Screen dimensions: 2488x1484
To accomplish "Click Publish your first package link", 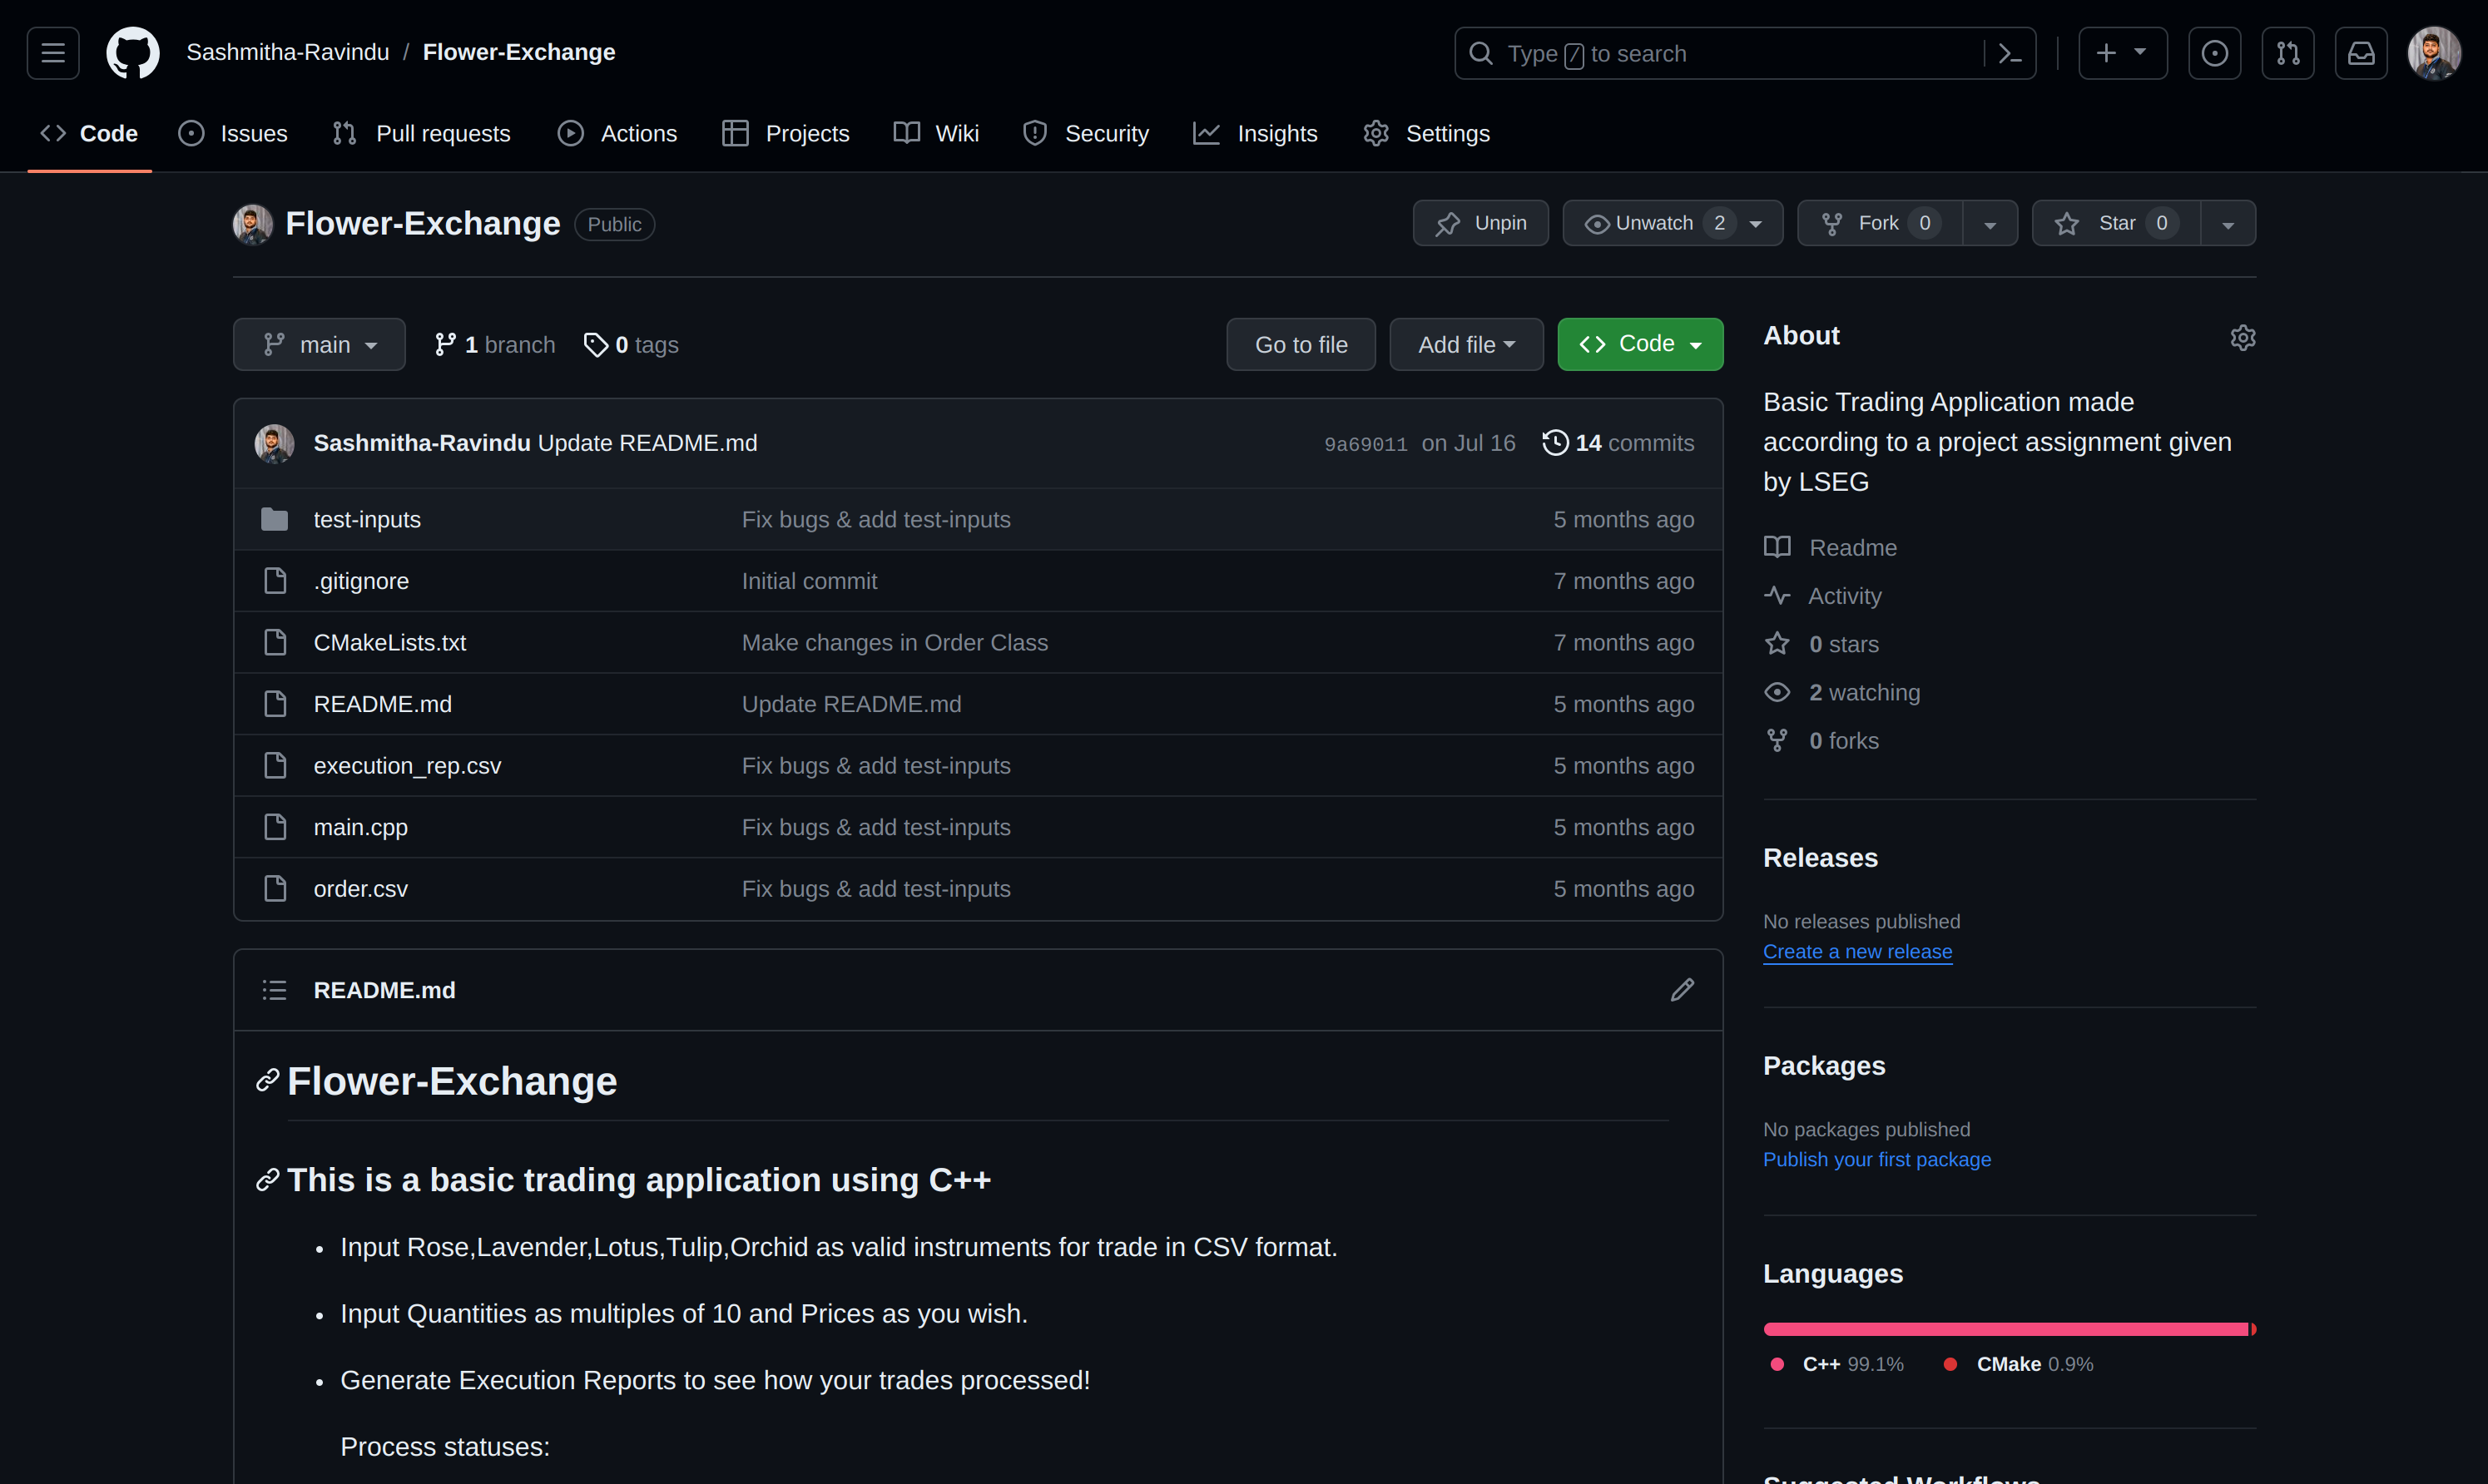I will 1876,1159.
